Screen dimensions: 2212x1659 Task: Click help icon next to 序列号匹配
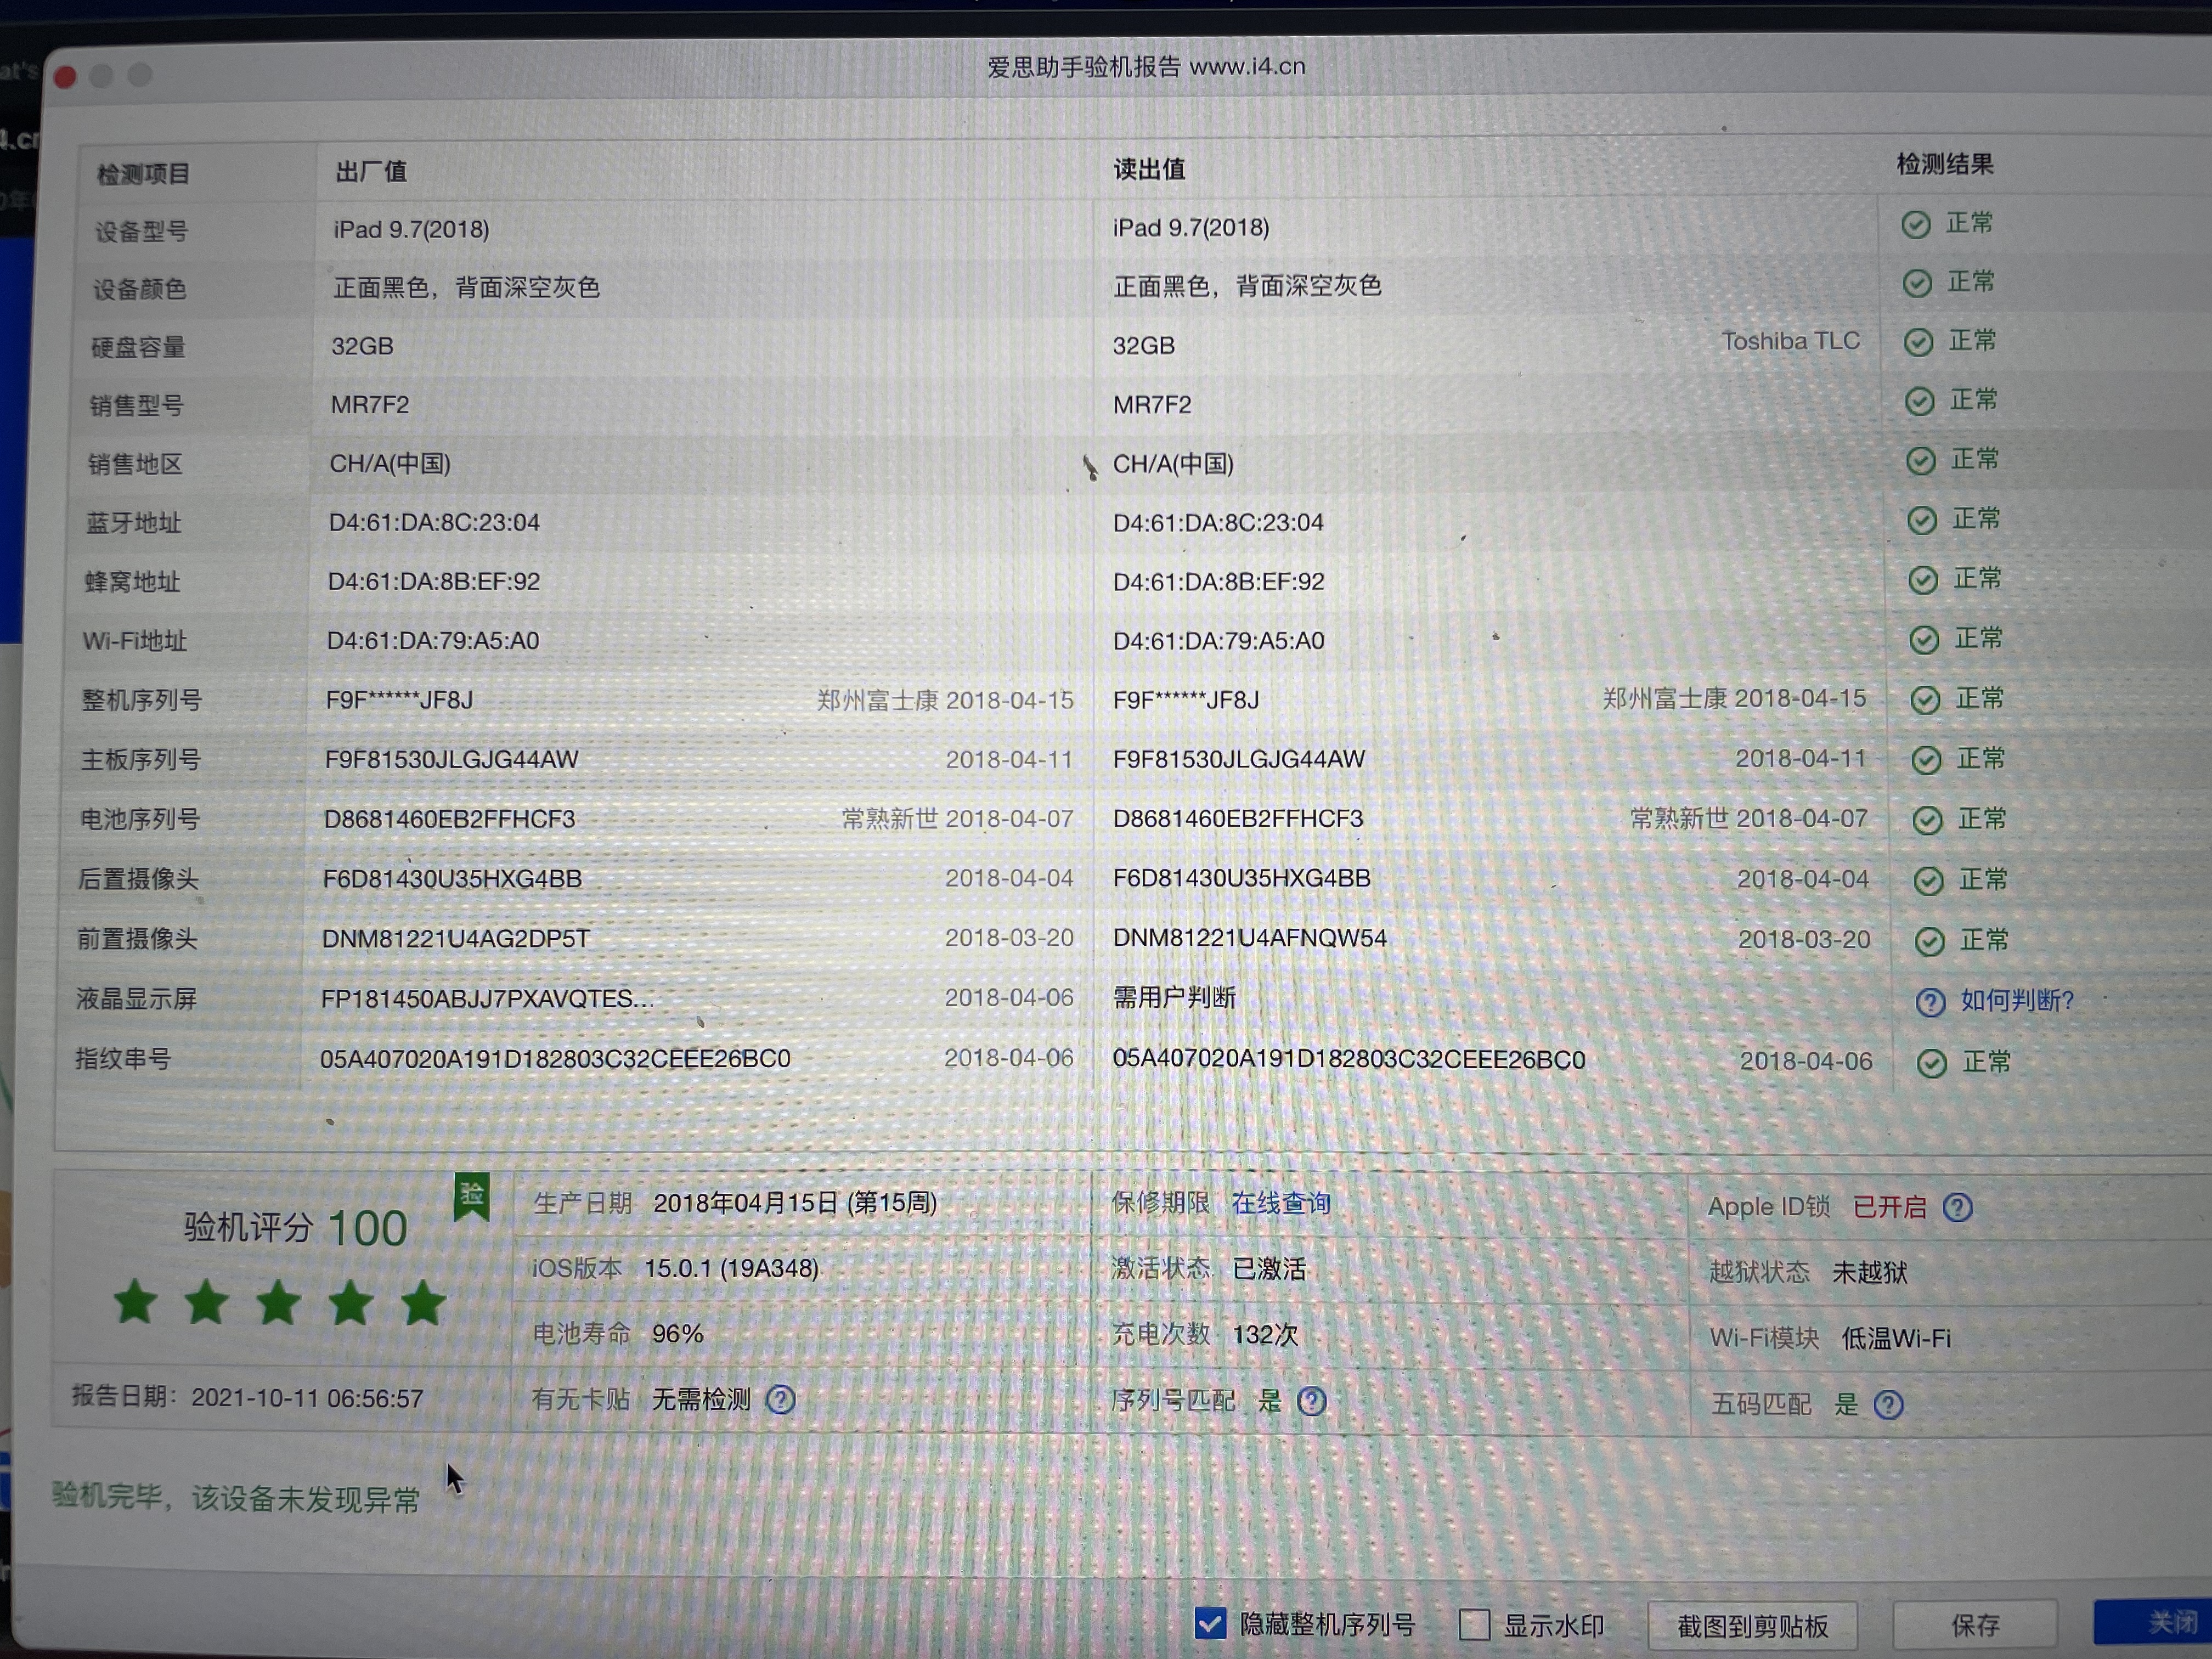tap(1311, 1401)
